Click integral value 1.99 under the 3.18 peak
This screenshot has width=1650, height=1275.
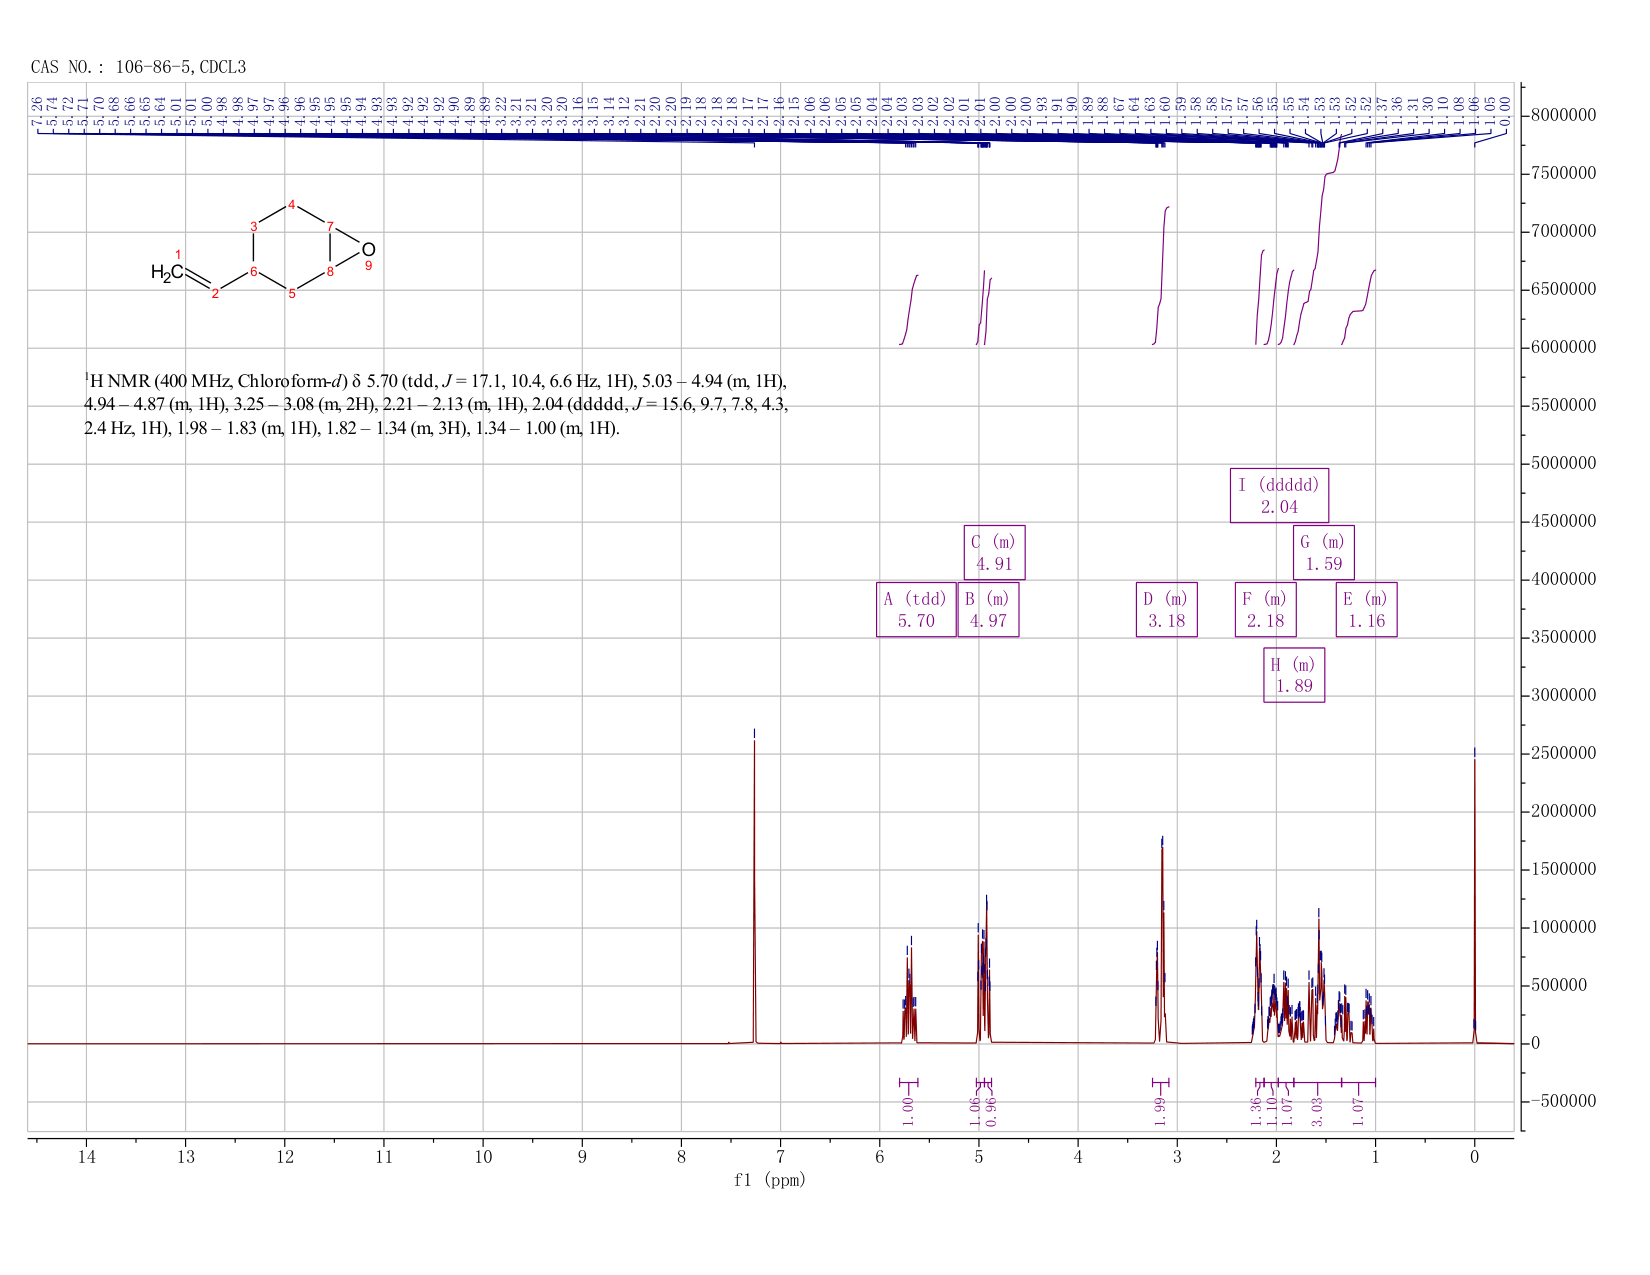point(1160,1111)
